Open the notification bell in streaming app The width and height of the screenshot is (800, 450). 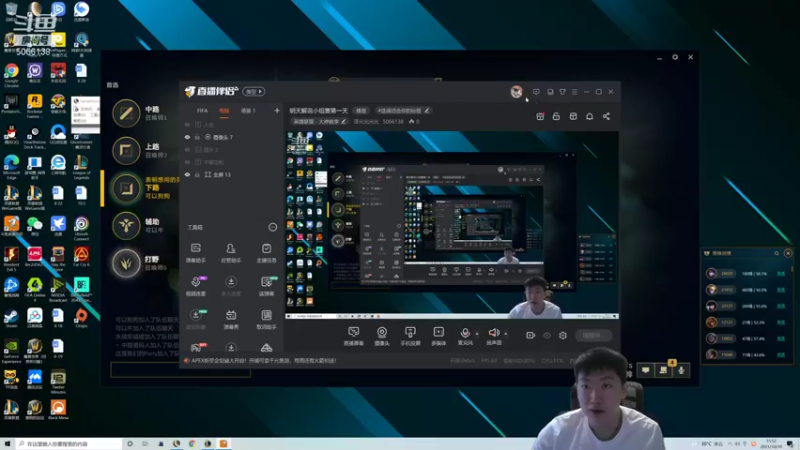(x=589, y=116)
